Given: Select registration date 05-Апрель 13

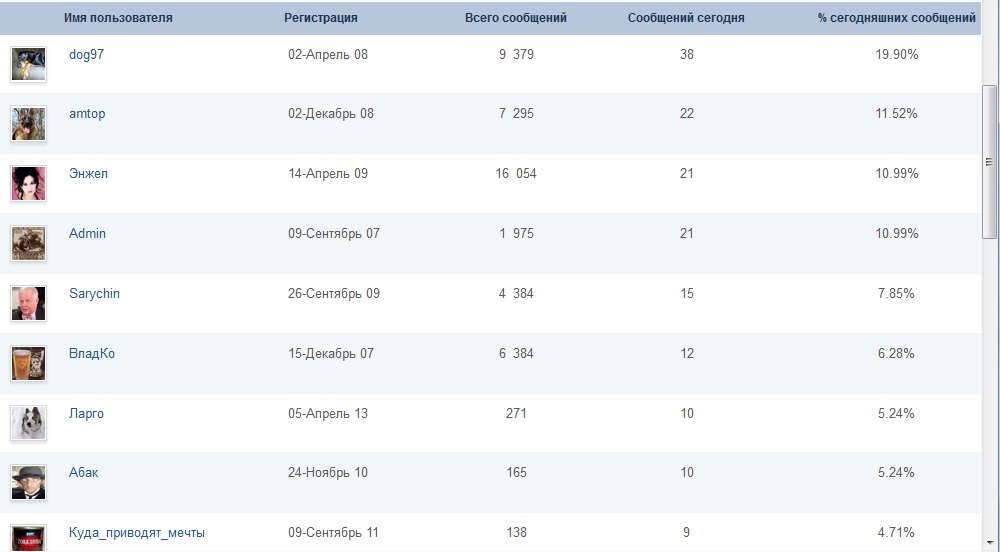Looking at the screenshot, I should pos(328,413).
